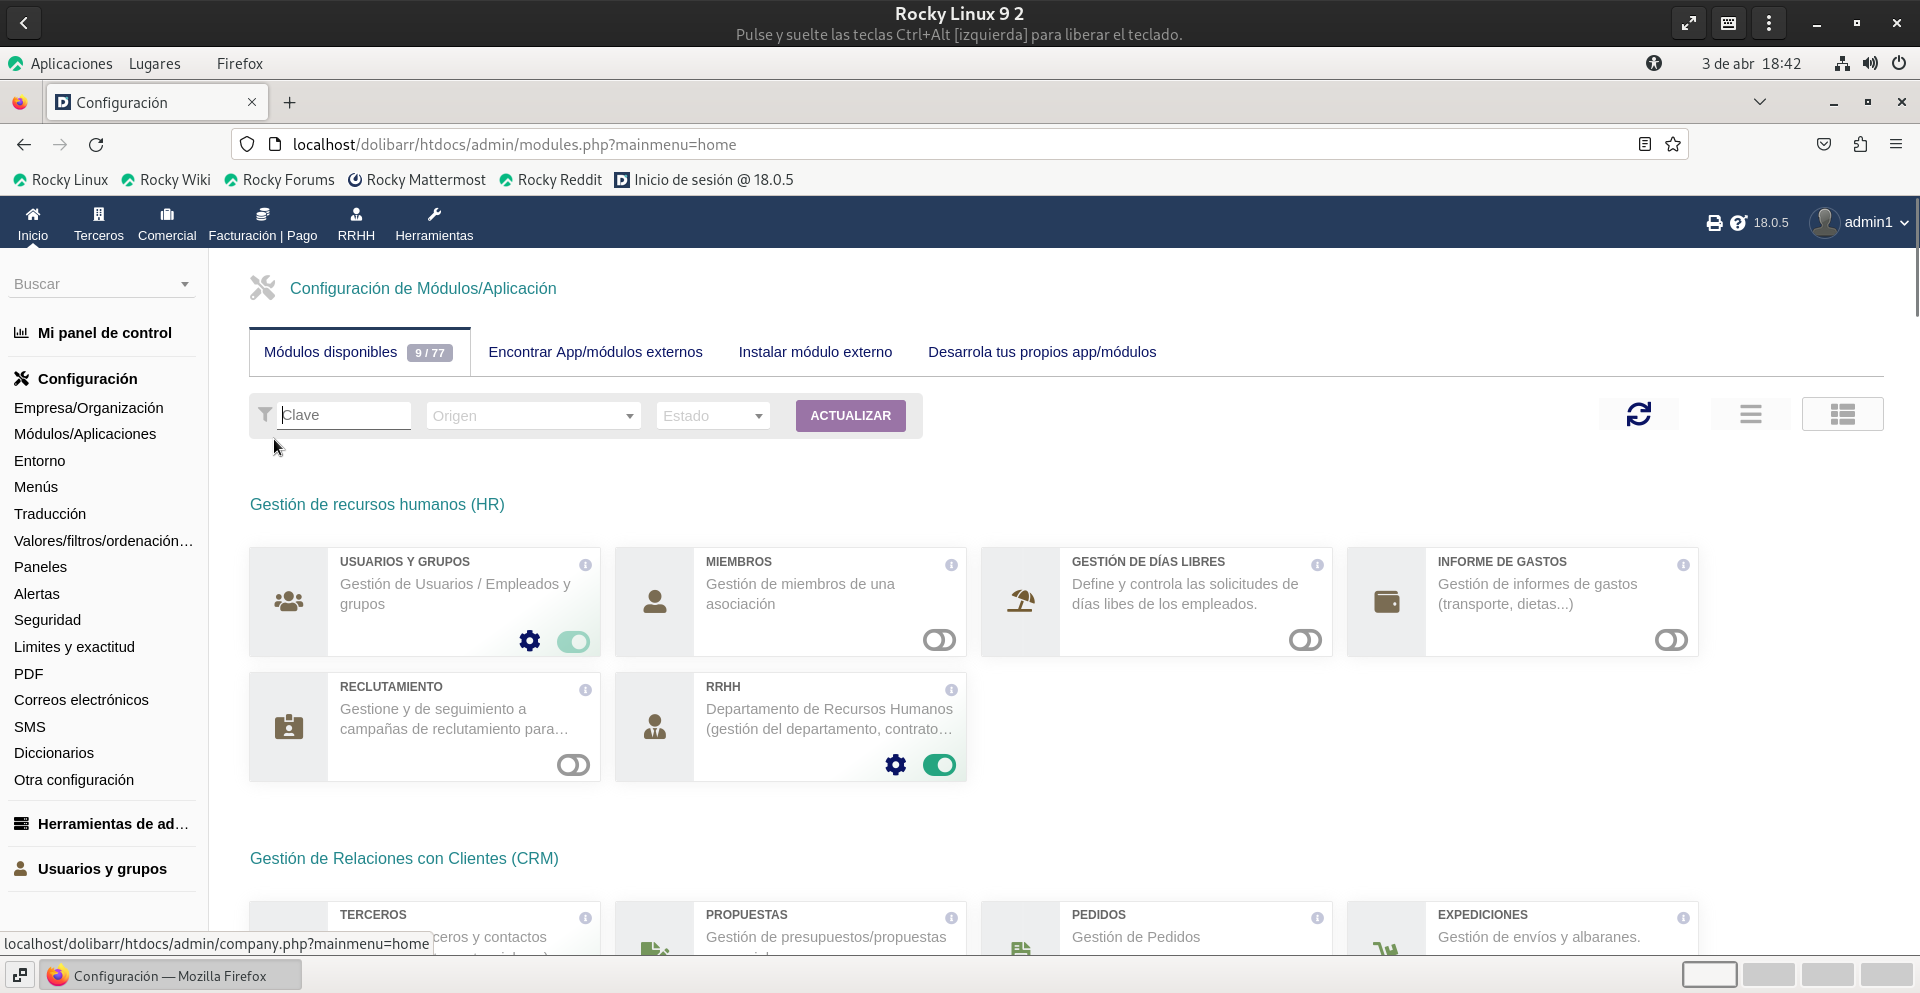
Task: Switch to Instalar módulo externo tab
Action: (815, 352)
